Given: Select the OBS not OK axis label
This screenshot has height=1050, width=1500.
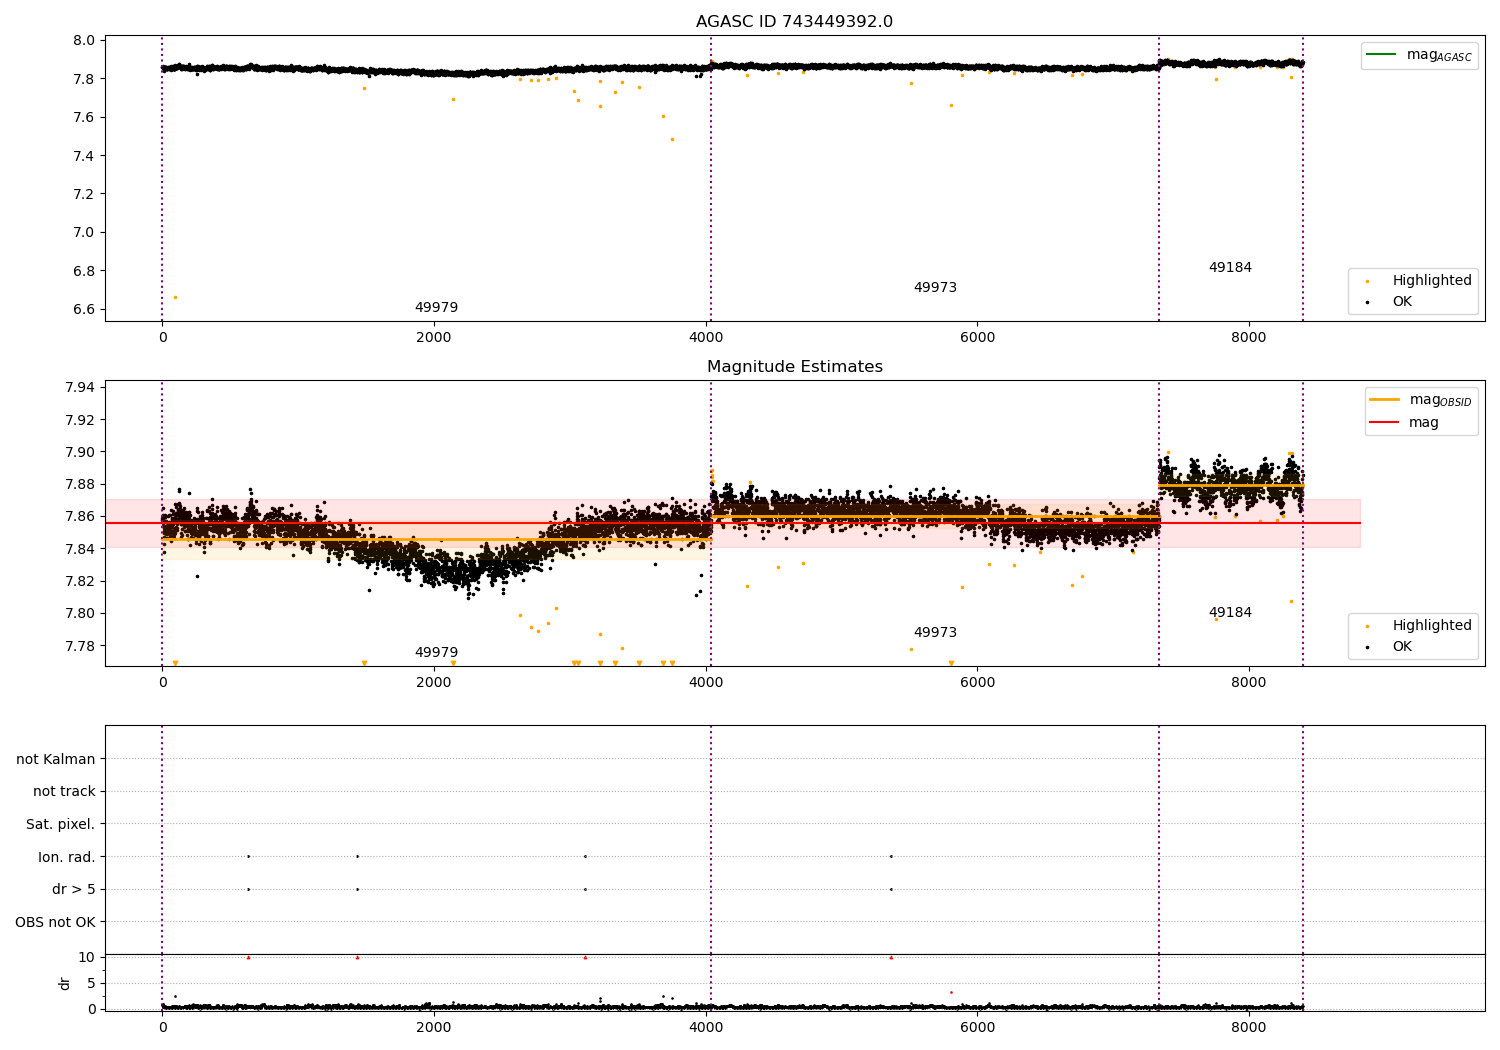Looking at the screenshot, I should click(55, 922).
